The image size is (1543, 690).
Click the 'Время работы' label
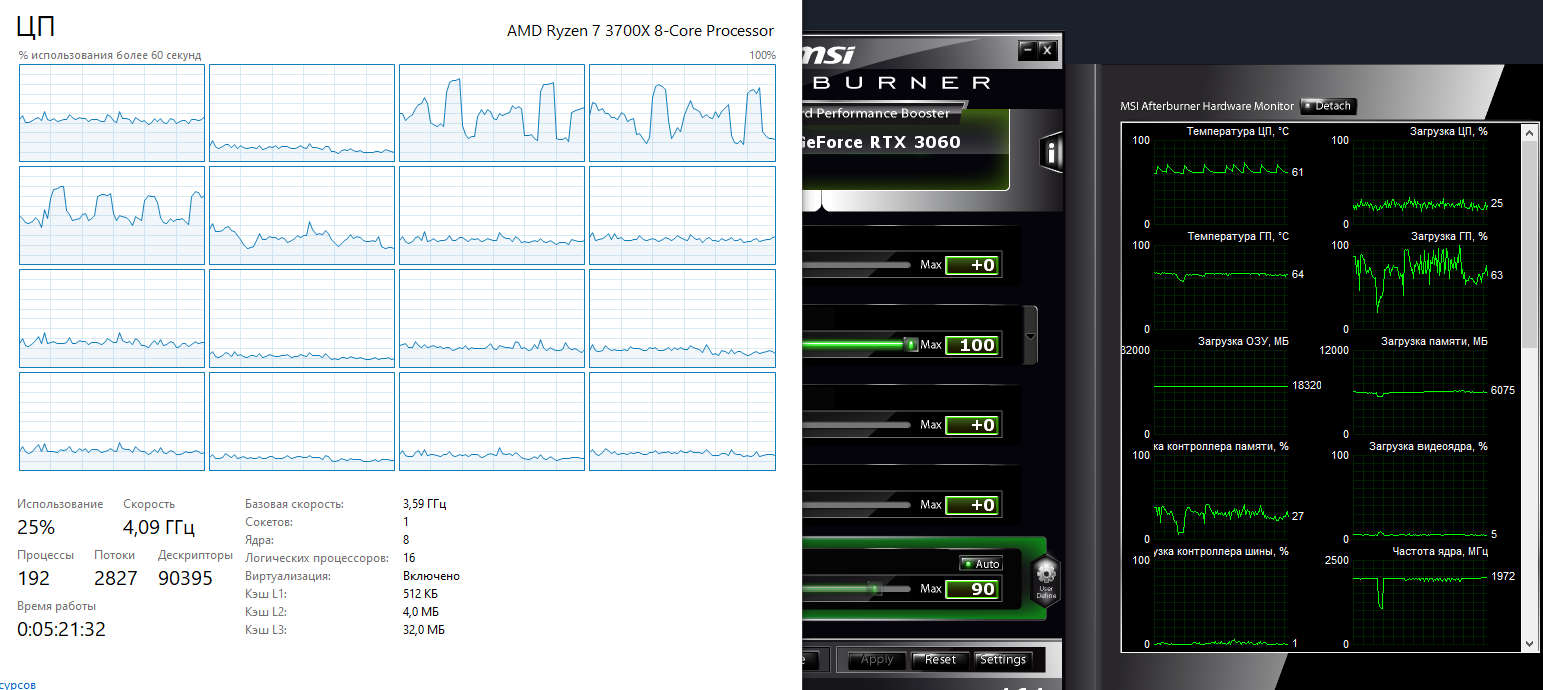click(x=57, y=606)
